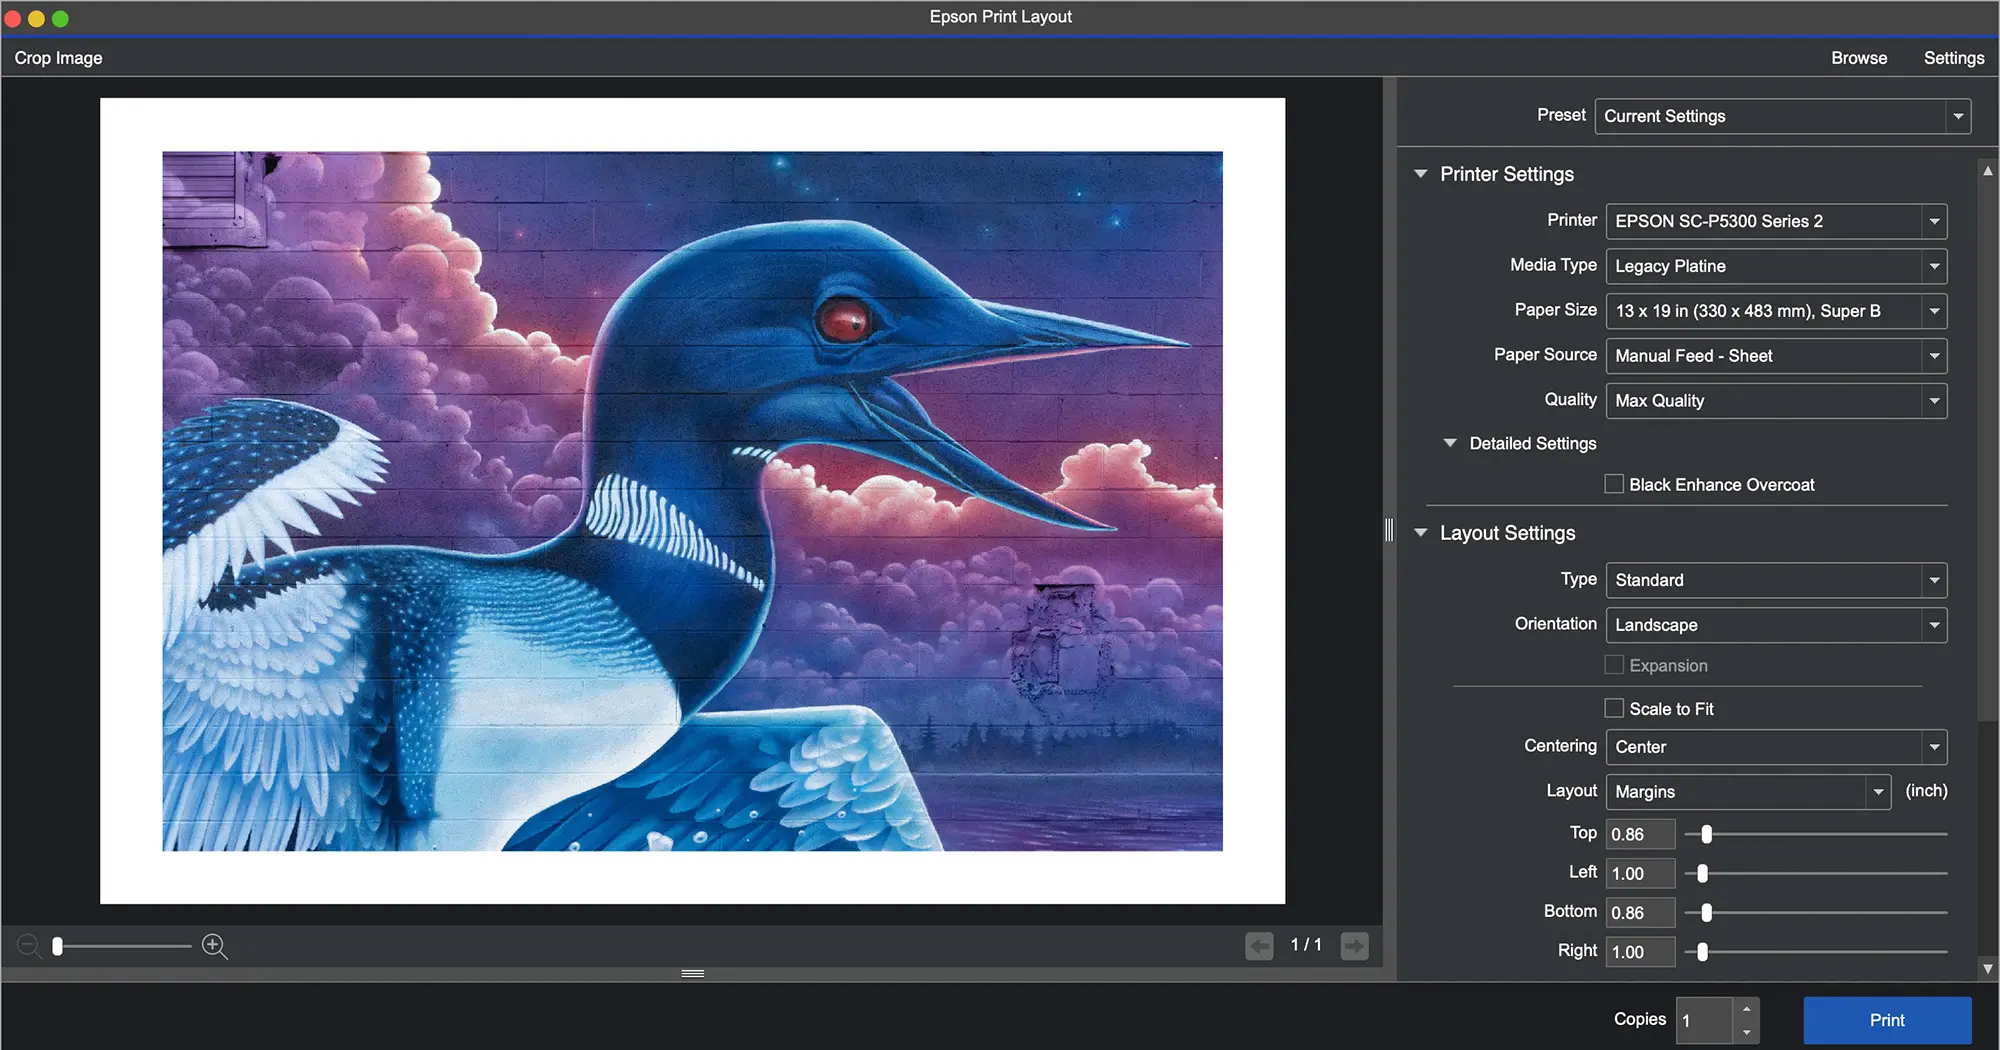
Task: Decrease copies with stepper down arrow
Action: [x=1746, y=1032]
